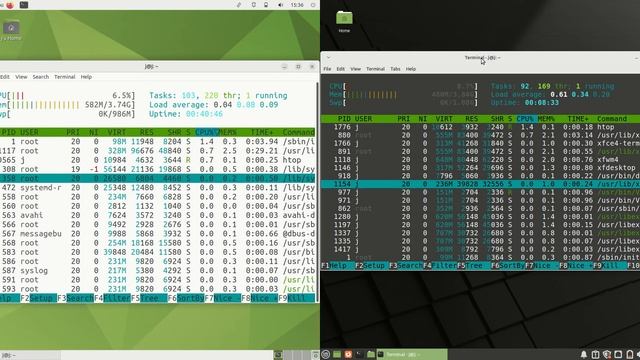Open Terminal menu in the left terminal
The image size is (640, 360).
click(x=64, y=77)
